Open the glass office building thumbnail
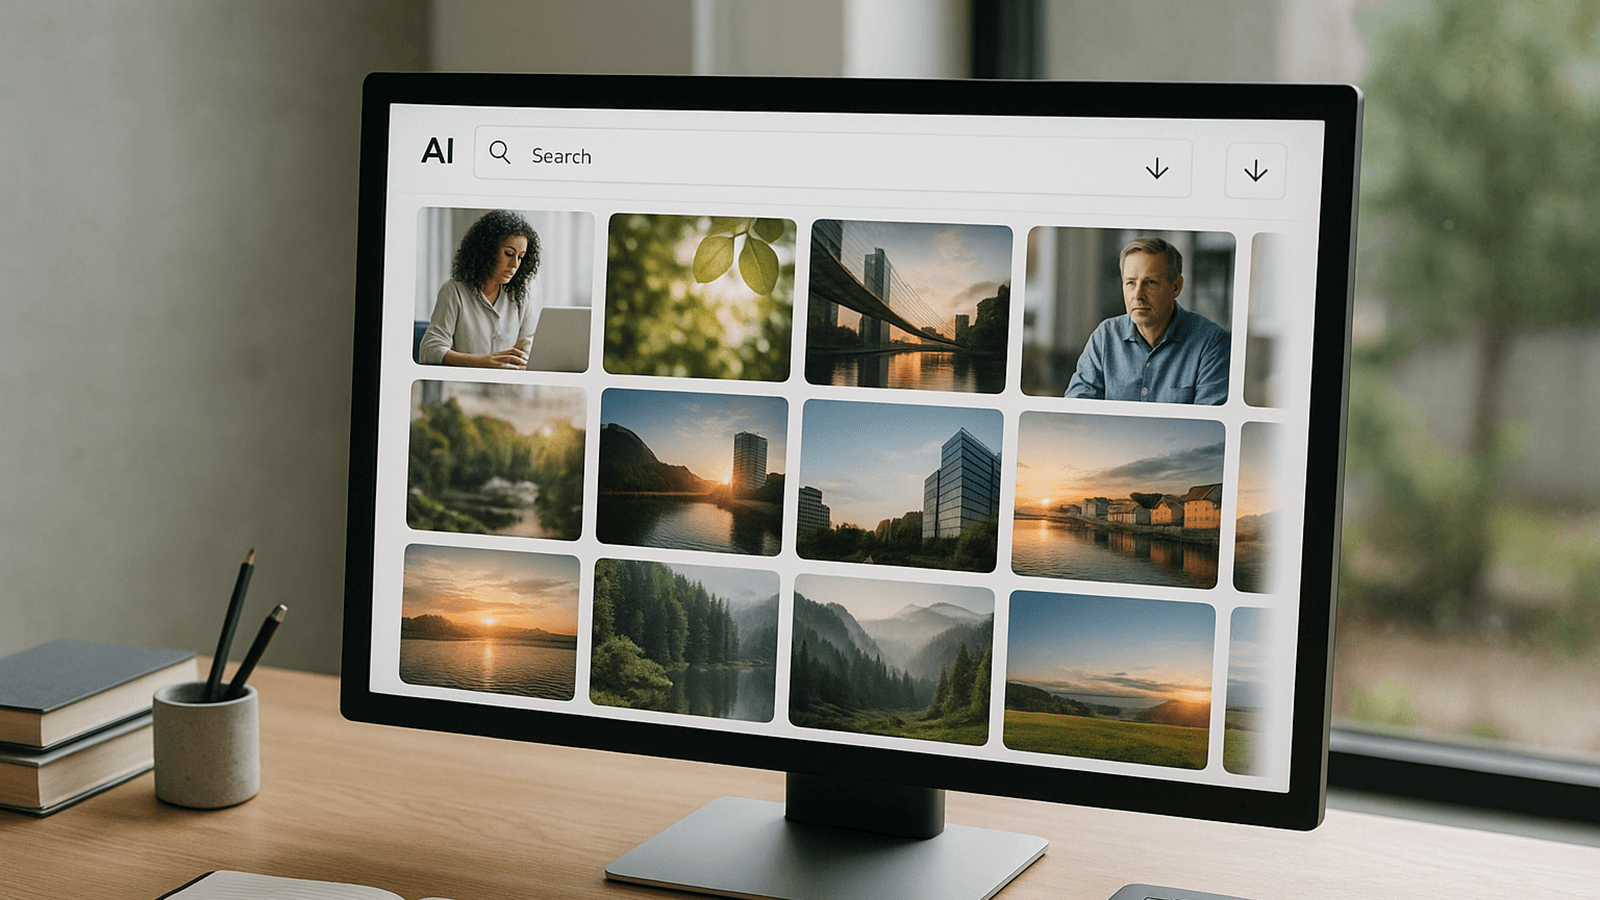 point(900,485)
